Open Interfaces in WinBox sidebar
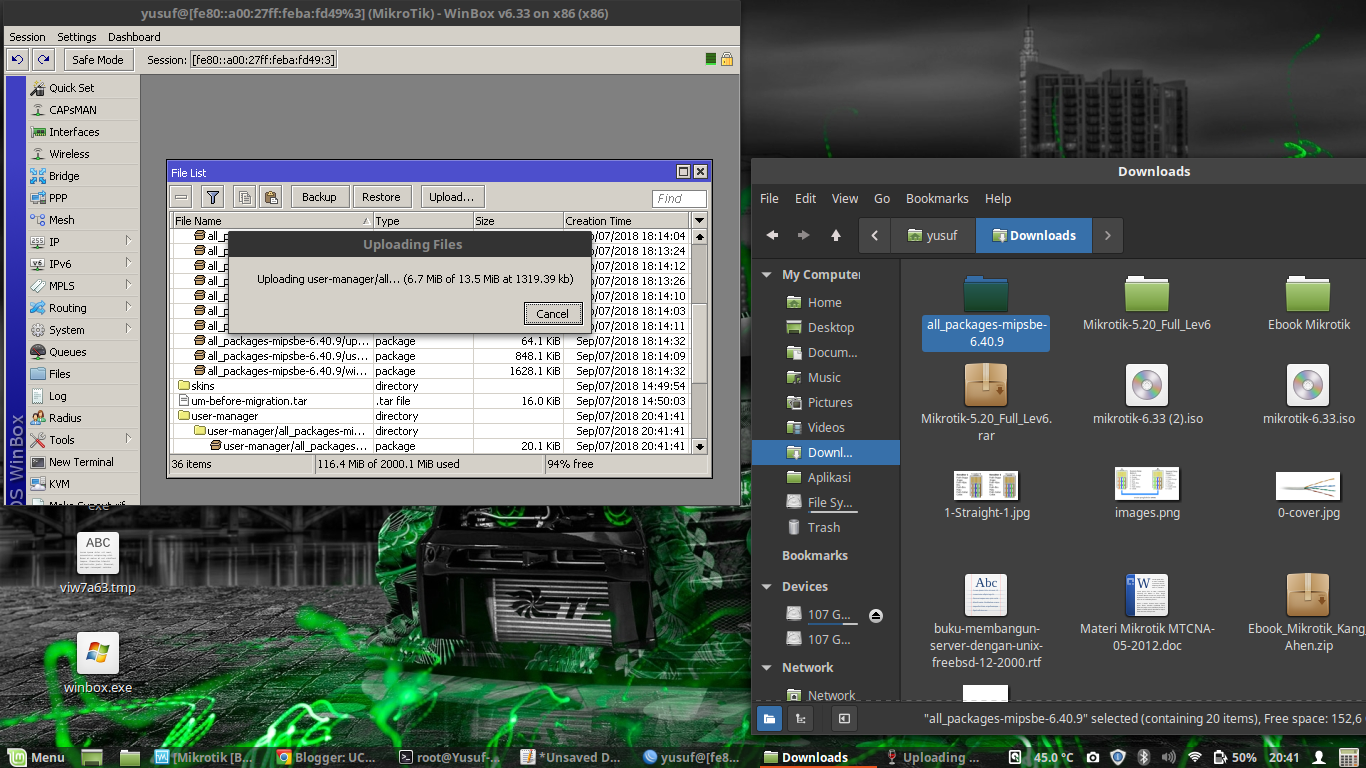The image size is (1366, 768). click(x=75, y=132)
